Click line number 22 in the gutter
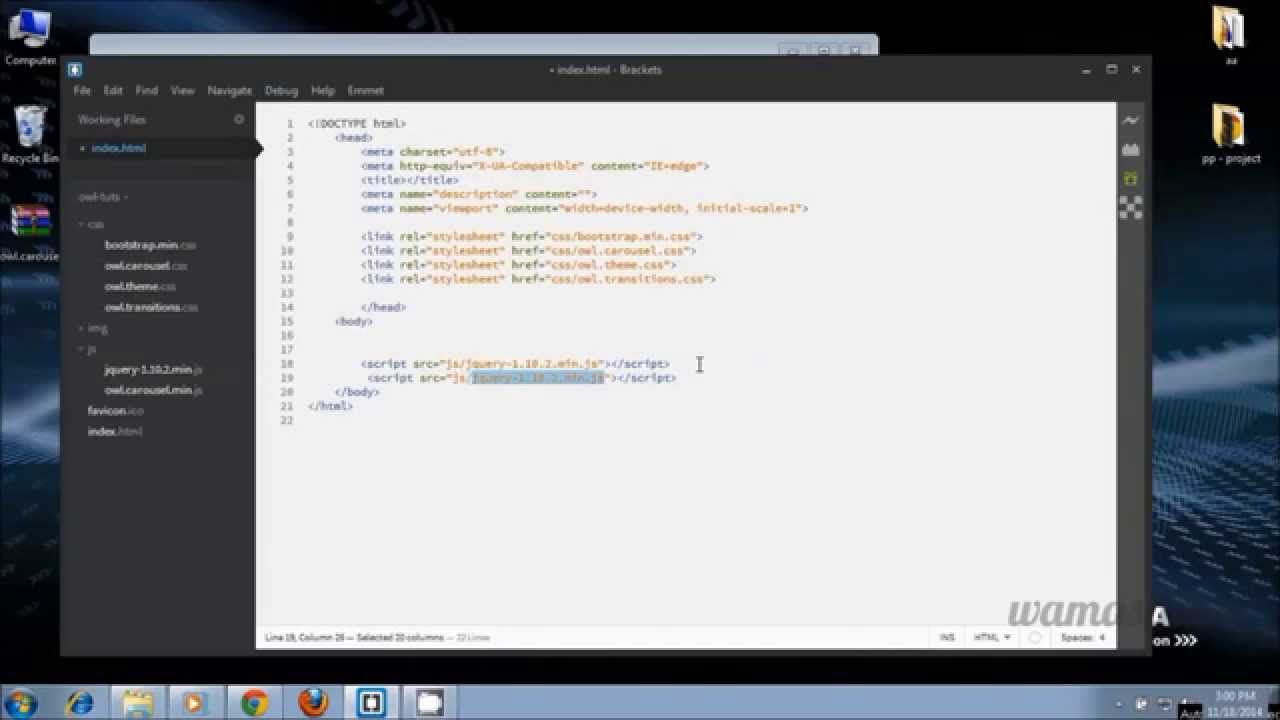The width and height of the screenshot is (1280, 720). (287, 421)
